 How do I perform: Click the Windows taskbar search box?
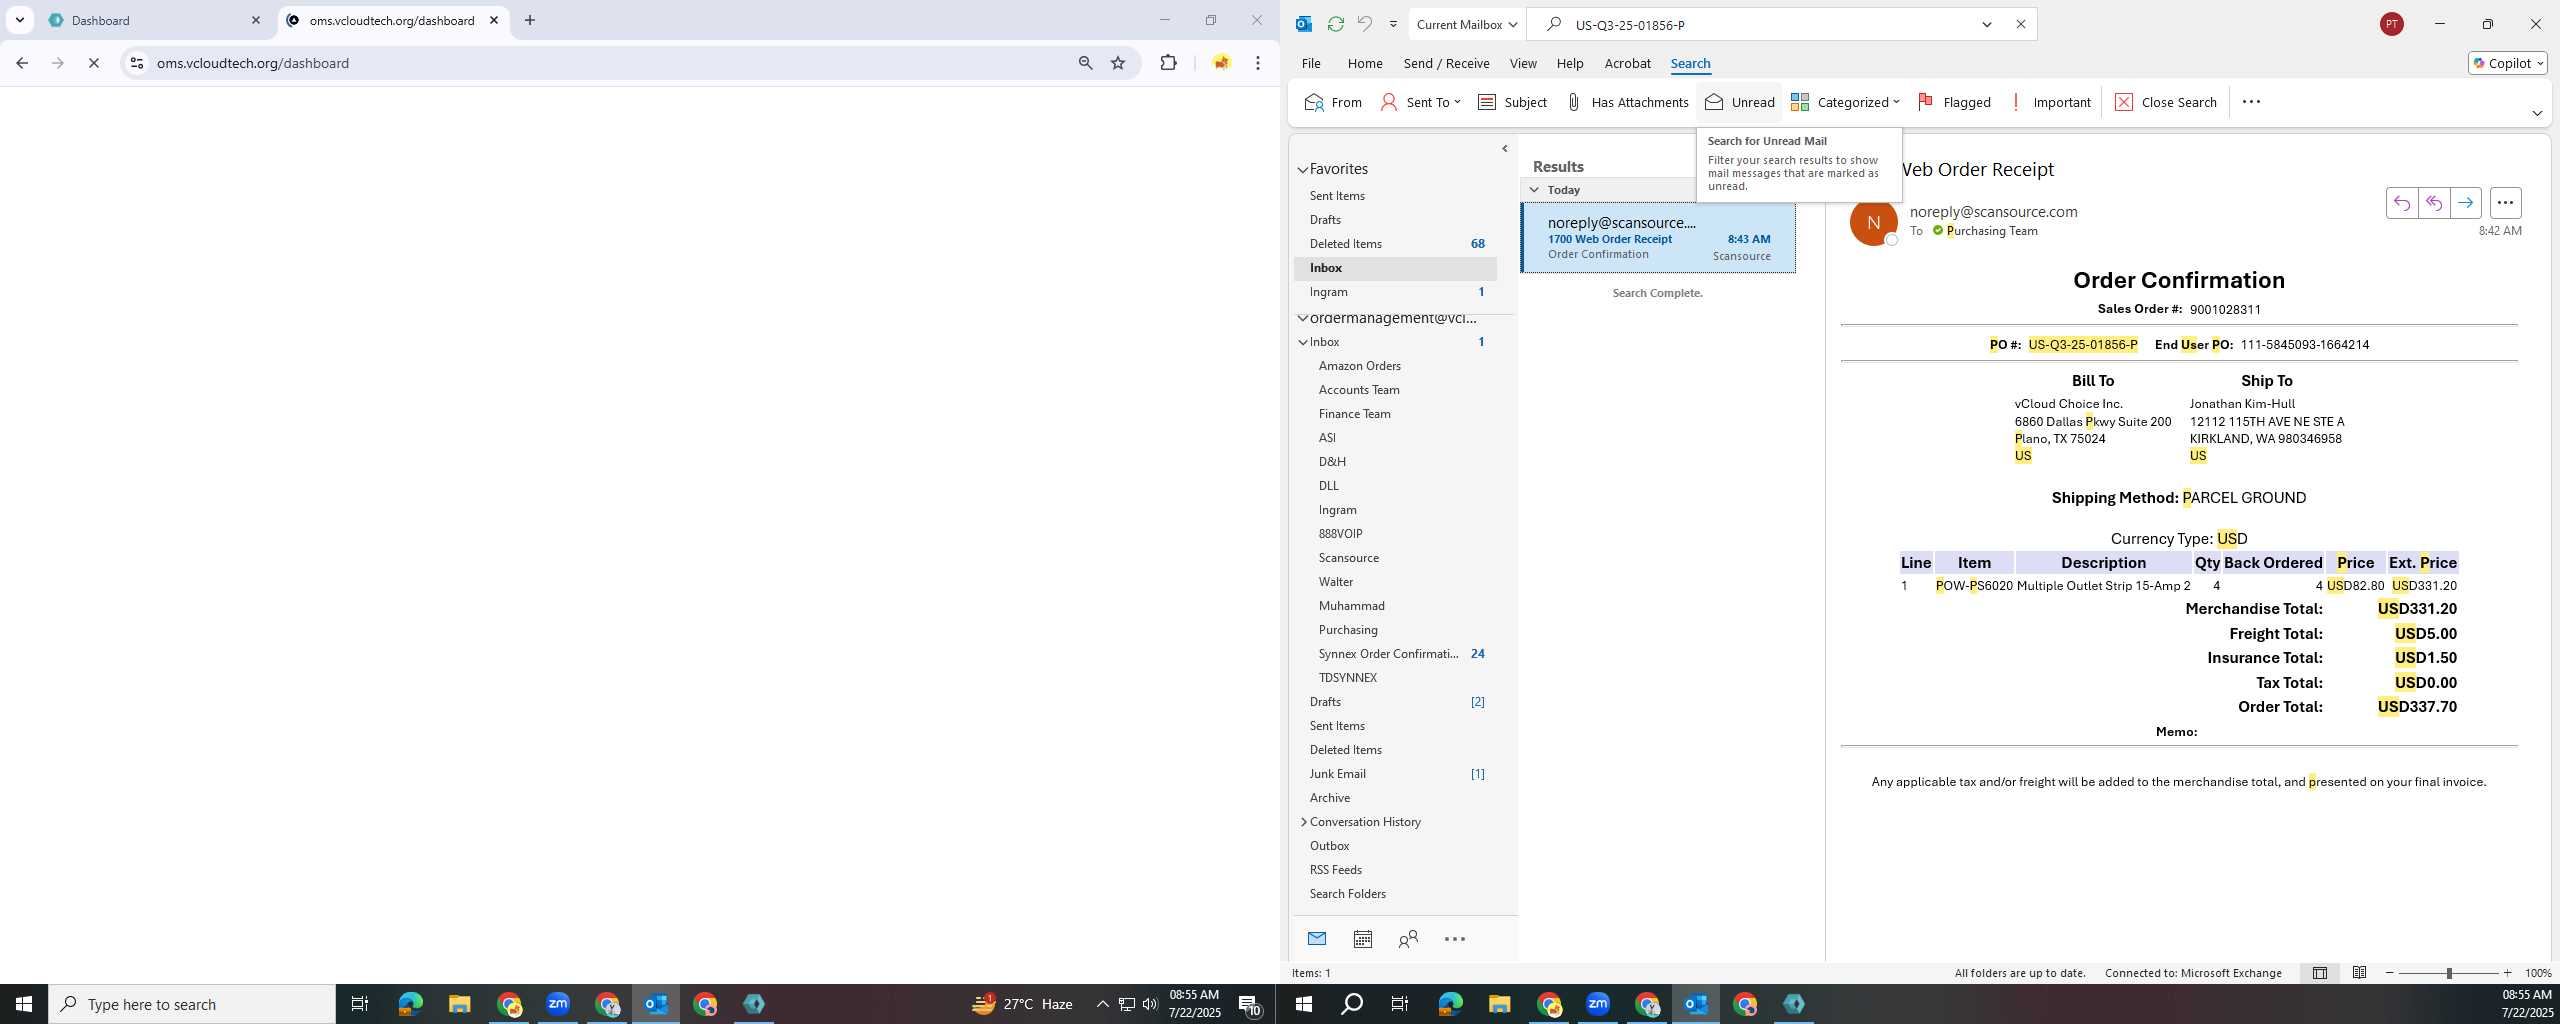coord(192,1004)
